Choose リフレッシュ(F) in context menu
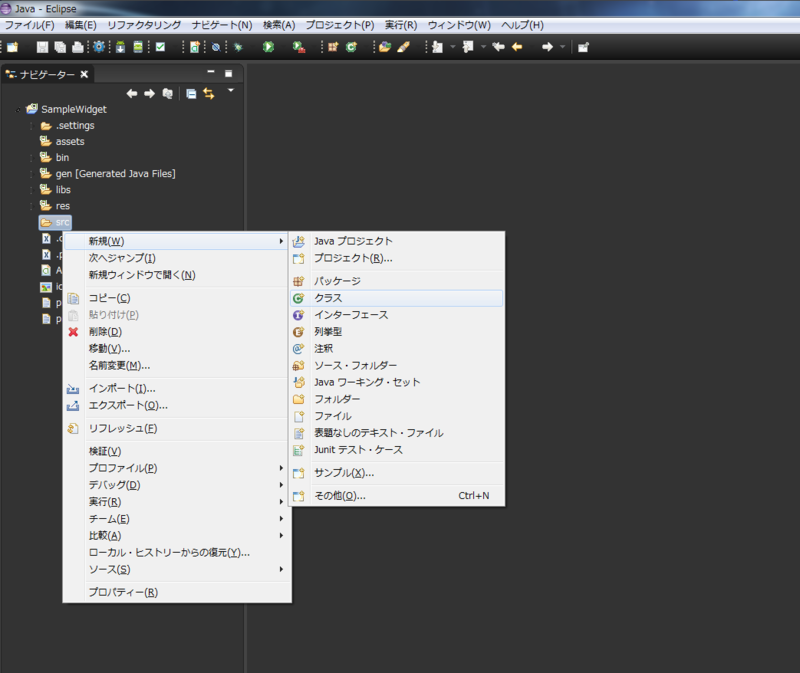 [177, 429]
